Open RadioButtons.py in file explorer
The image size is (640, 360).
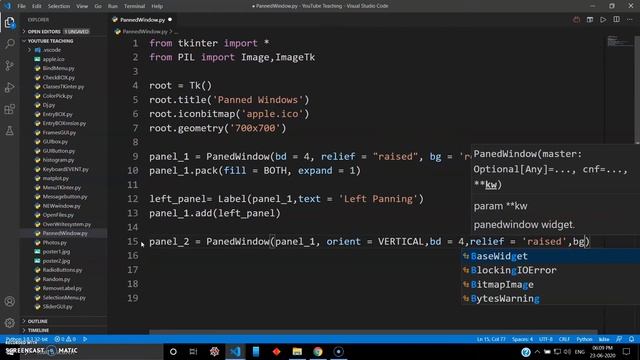point(62,270)
